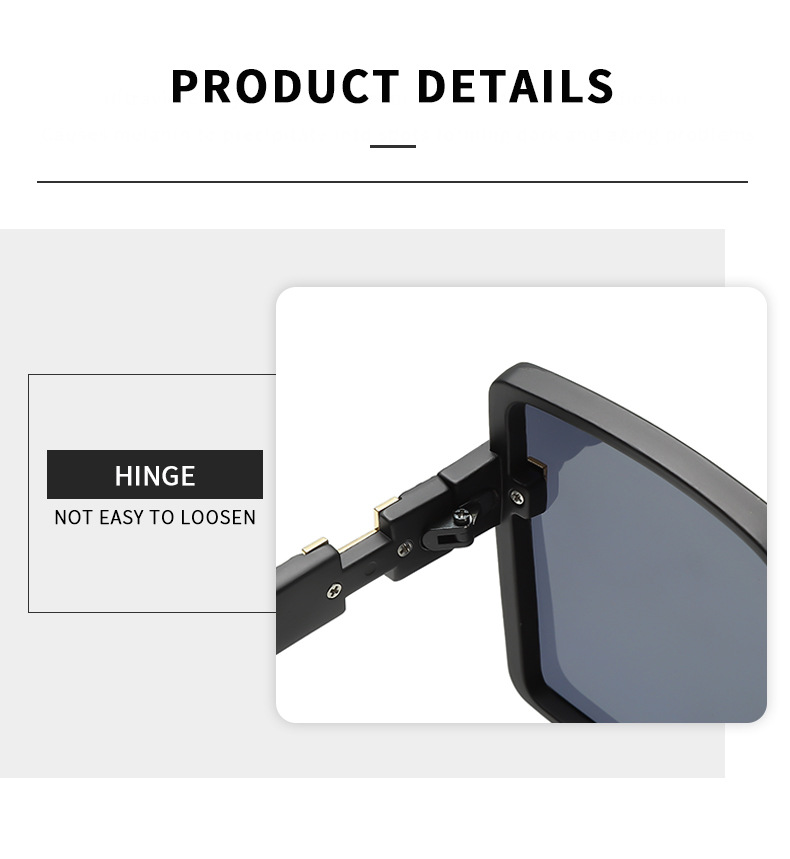Viewport: 790px width, 859px height.
Task: Click the long horizontal divider line
Action: coord(392,181)
